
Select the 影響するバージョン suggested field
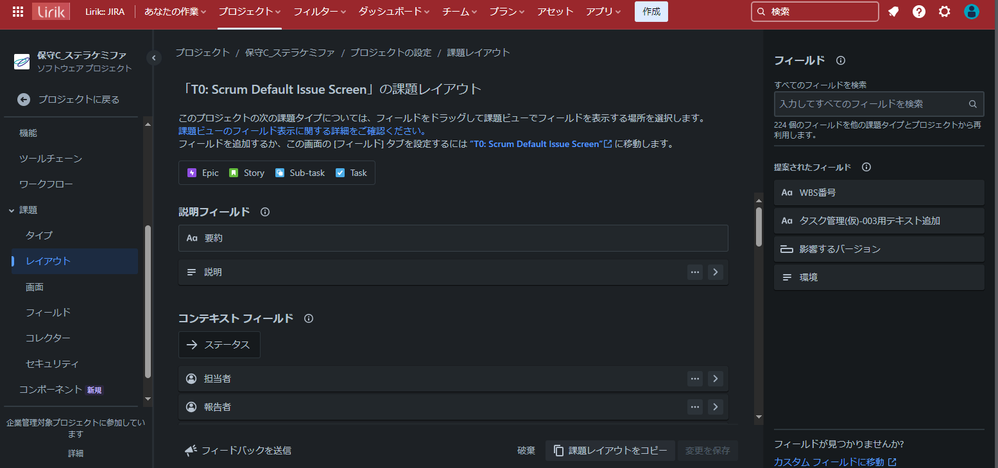tap(879, 249)
